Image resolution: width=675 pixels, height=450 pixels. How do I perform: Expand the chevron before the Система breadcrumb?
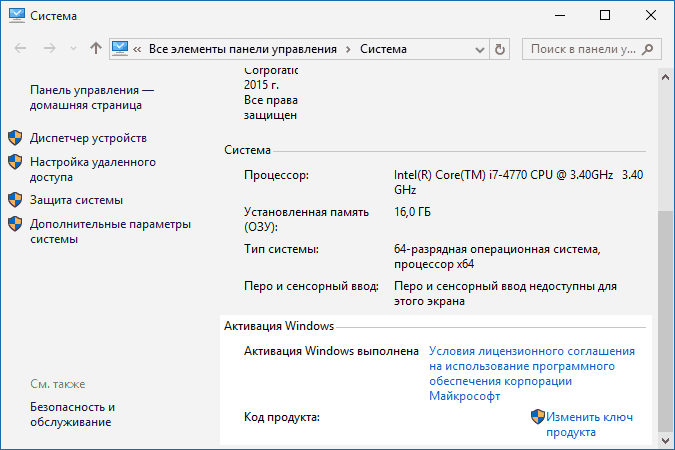point(348,48)
